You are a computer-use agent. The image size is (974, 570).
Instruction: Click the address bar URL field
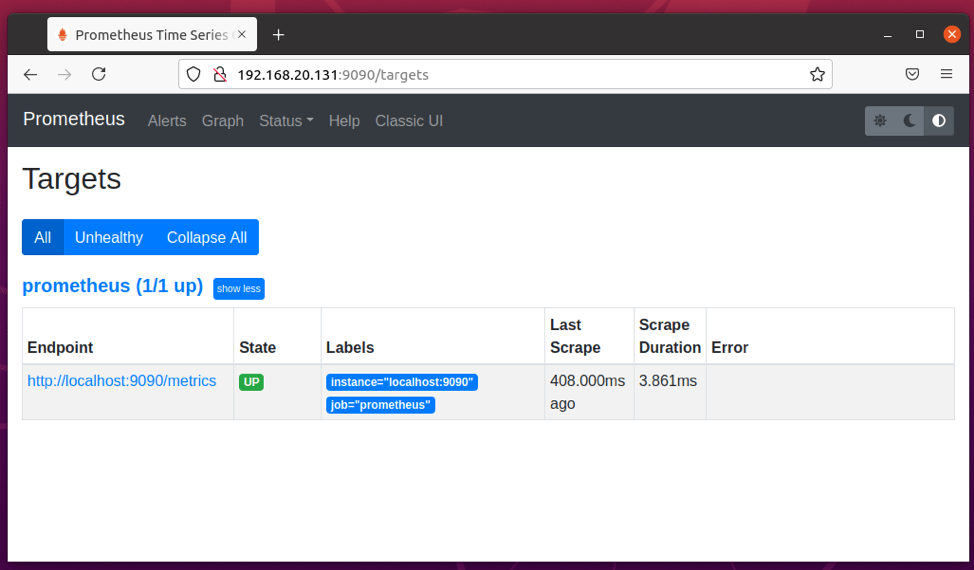(504, 75)
